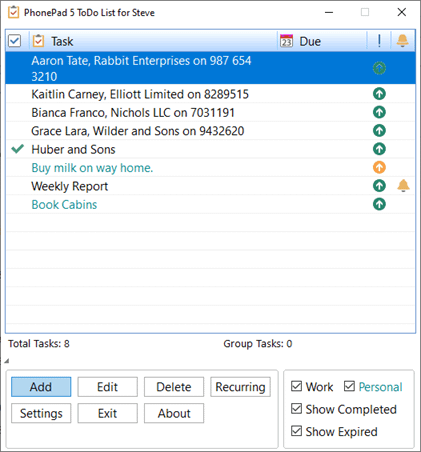The width and height of the screenshot is (421, 452).
Task: Click the bell icon in the column header
Action: pyautogui.click(x=402, y=41)
